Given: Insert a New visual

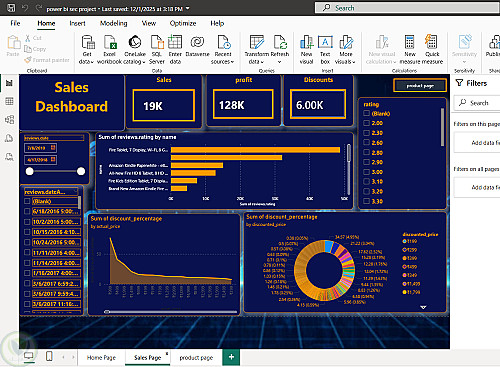Looking at the screenshot, I should pyautogui.click(x=306, y=49).
